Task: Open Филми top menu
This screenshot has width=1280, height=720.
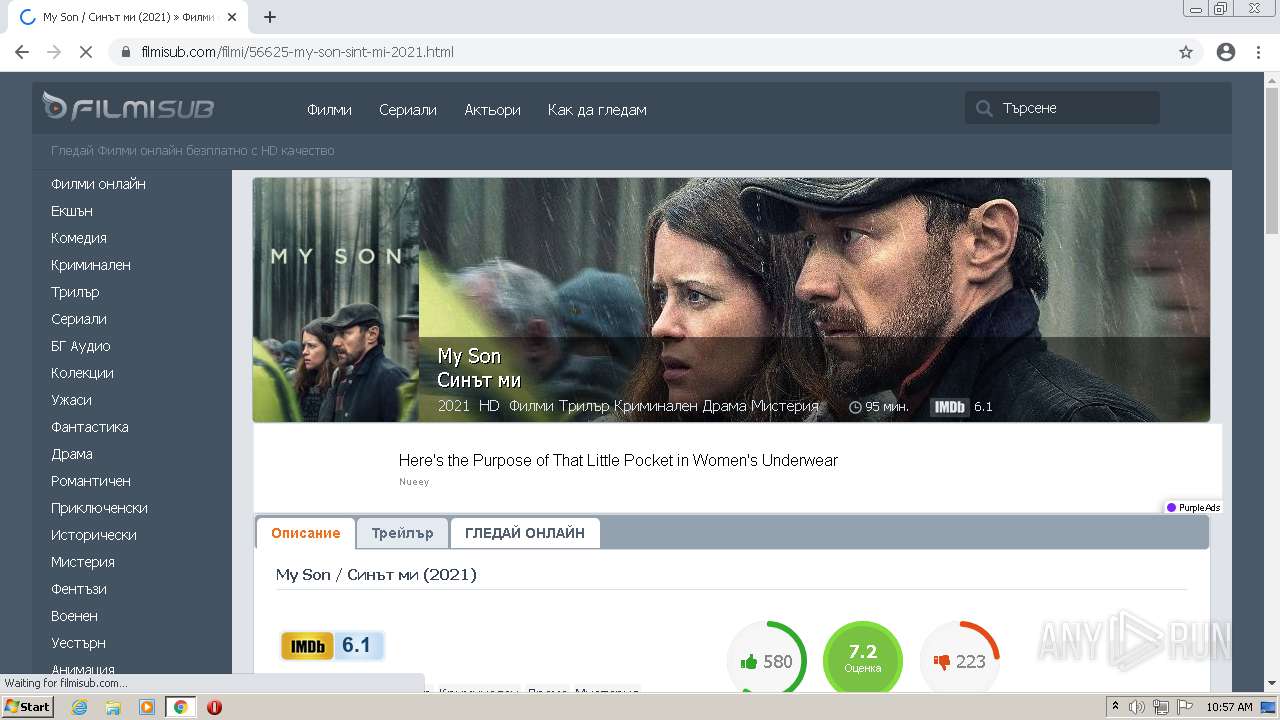Action: tap(329, 109)
